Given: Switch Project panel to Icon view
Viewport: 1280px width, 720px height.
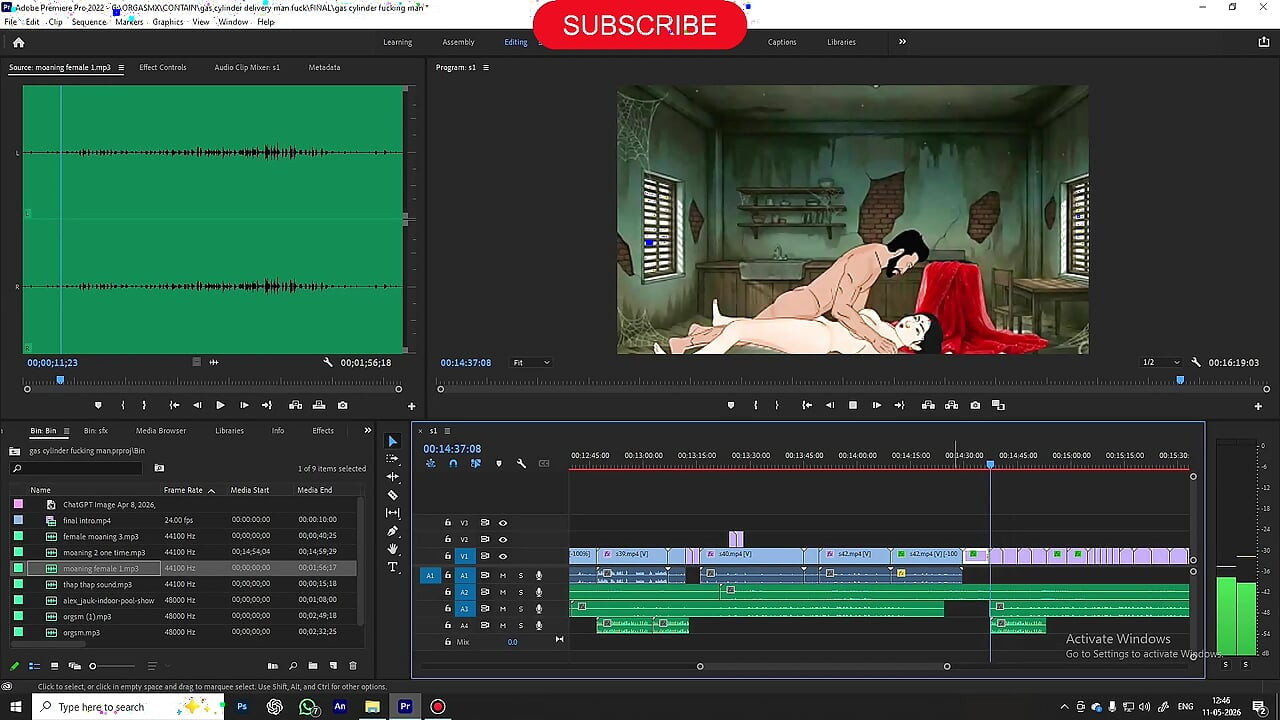Looking at the screenshot, I should [x=54, y=666].
